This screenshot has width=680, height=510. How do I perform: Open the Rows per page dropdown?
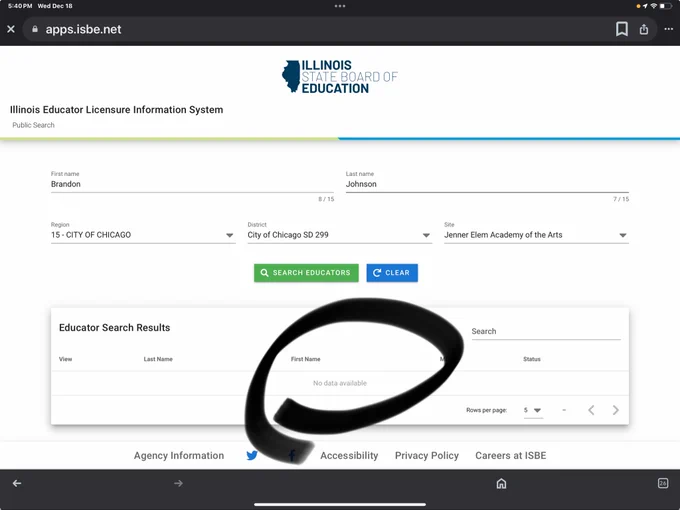click(x=533, y=410)
